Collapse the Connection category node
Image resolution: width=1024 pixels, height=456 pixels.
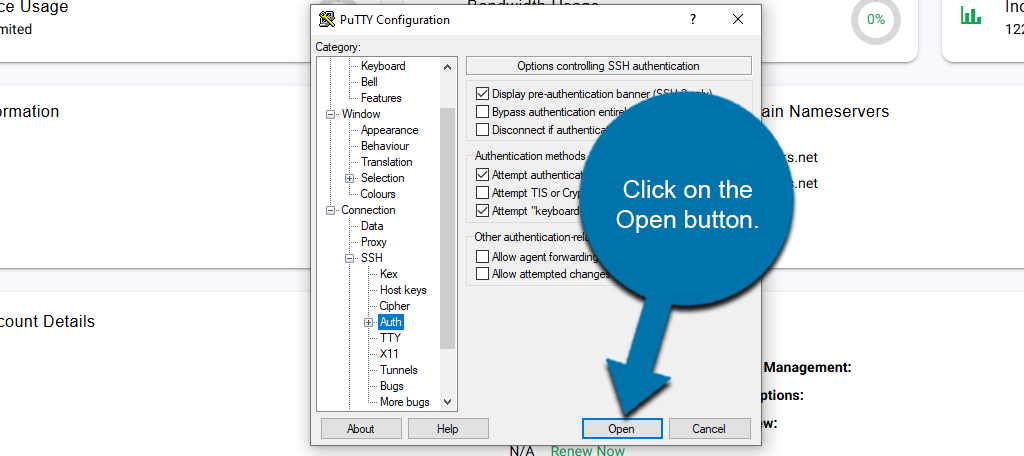tap(330, 210)
